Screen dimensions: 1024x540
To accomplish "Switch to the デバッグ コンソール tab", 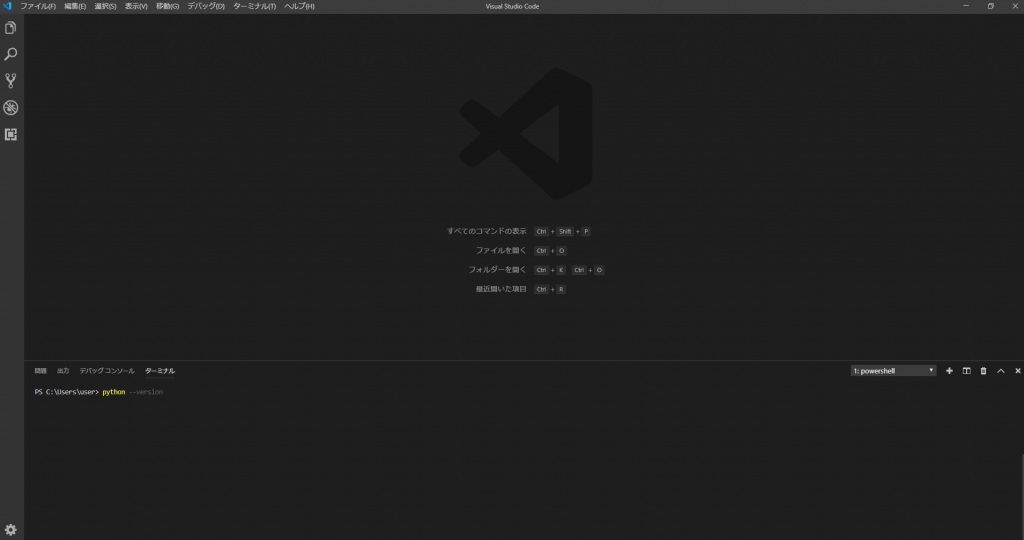I will (x=107, y=371).
